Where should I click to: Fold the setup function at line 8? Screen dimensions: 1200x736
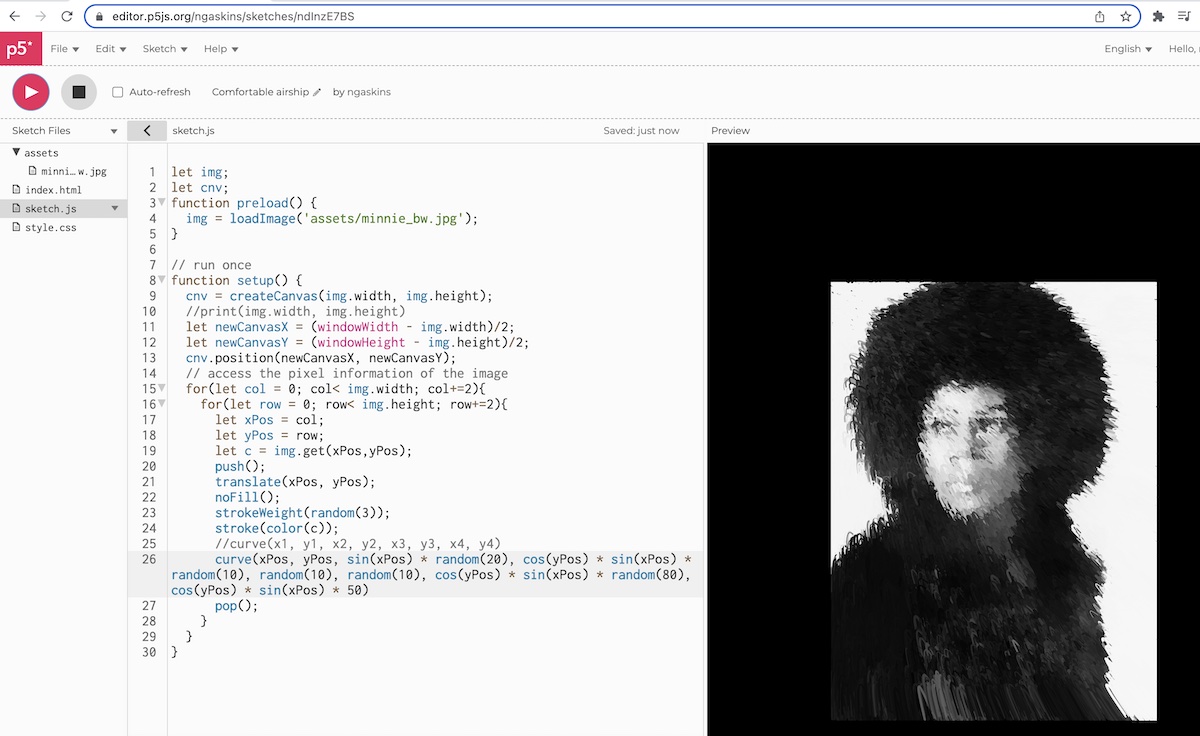(162, 280)
